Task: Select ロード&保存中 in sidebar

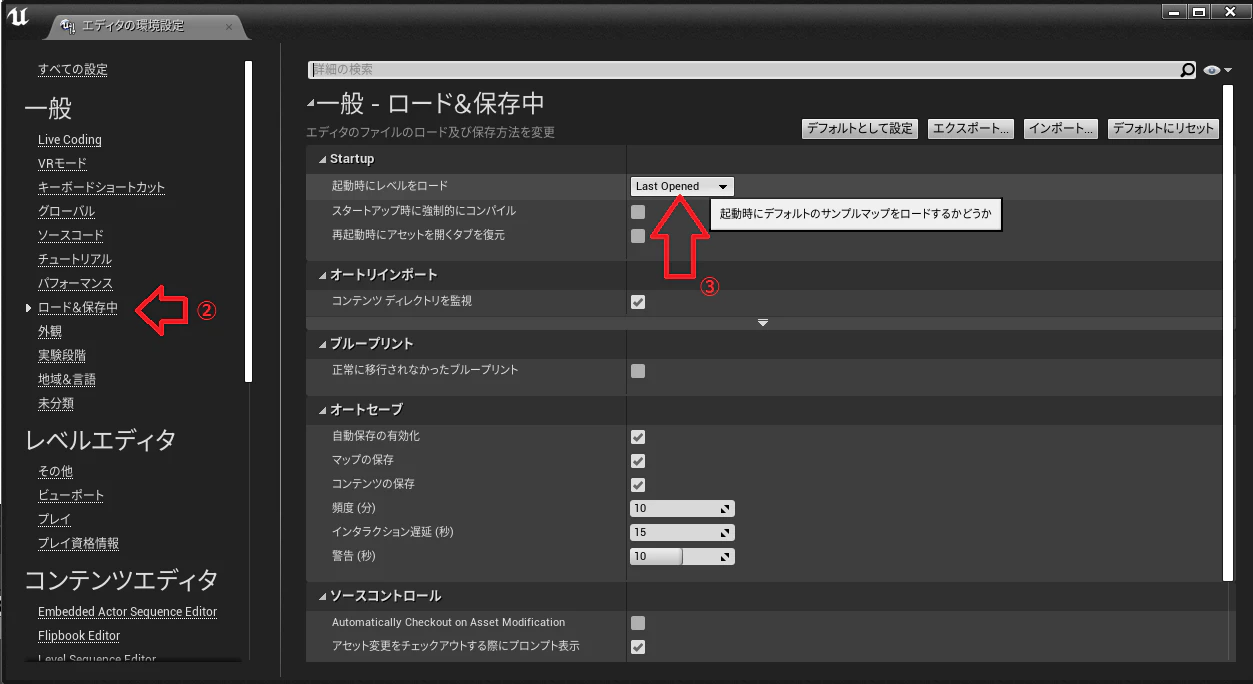Action: point(78,308)
